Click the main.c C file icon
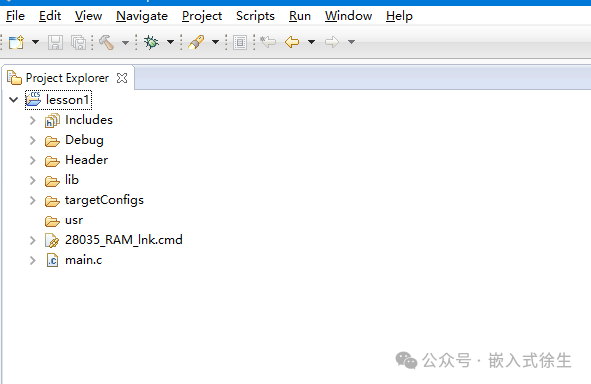Image resolution: width=591 pixels, height=384 pixels. tap(52, 260)
